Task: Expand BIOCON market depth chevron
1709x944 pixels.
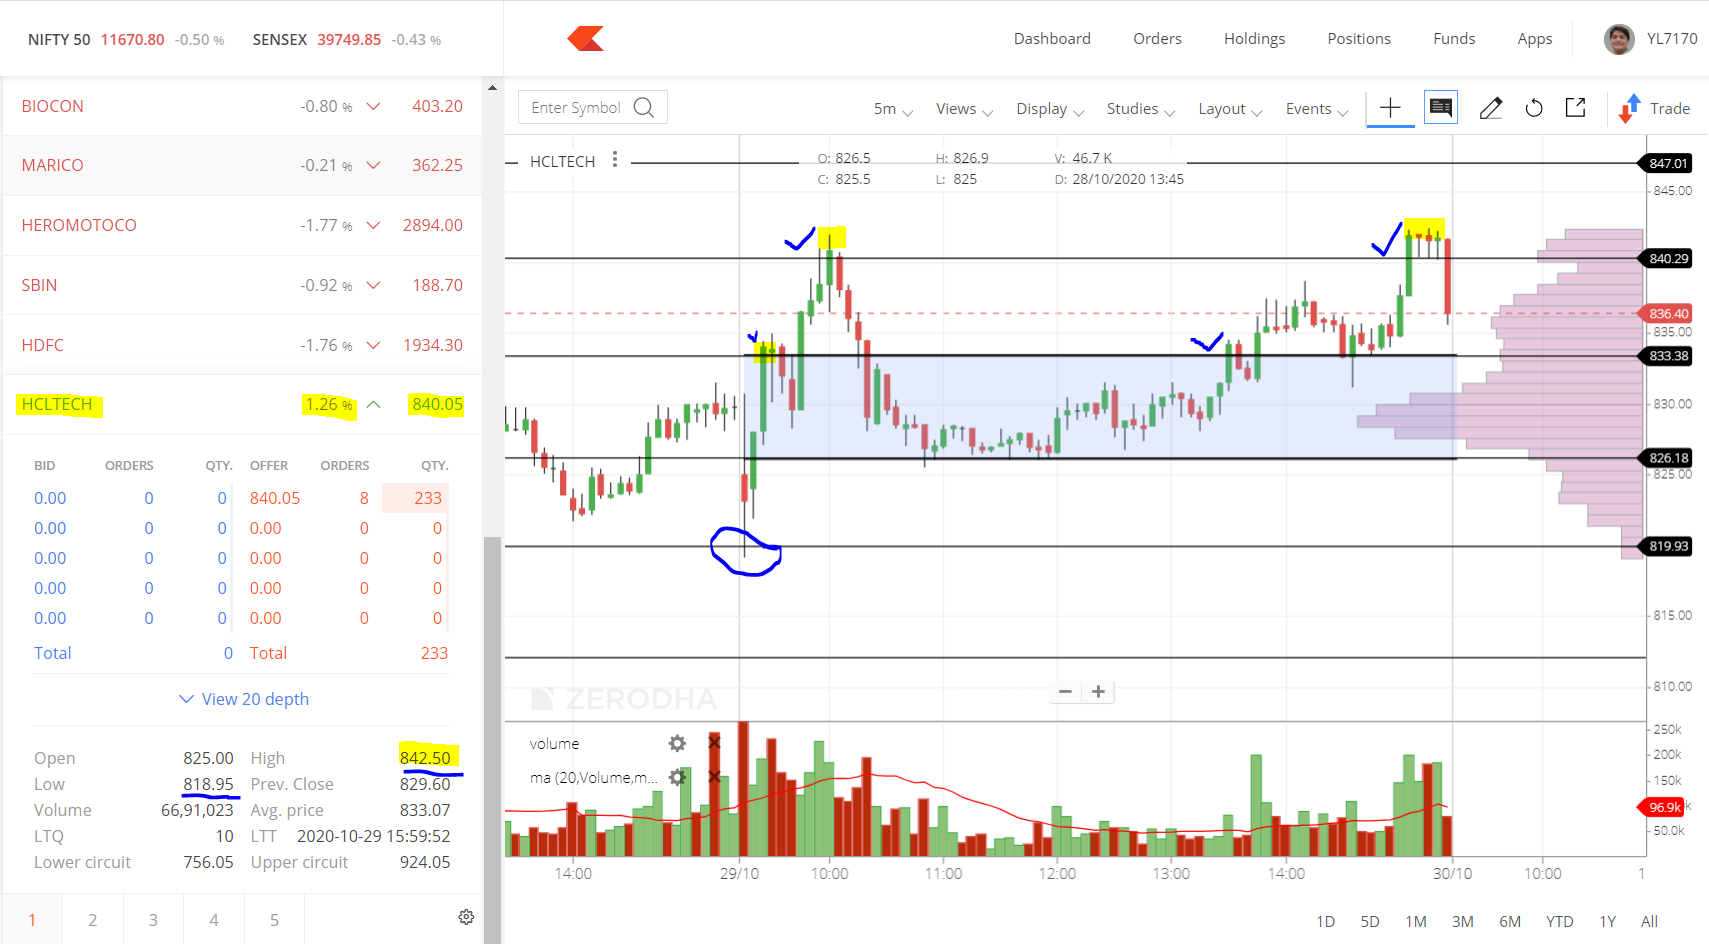Action: point(373,106)
